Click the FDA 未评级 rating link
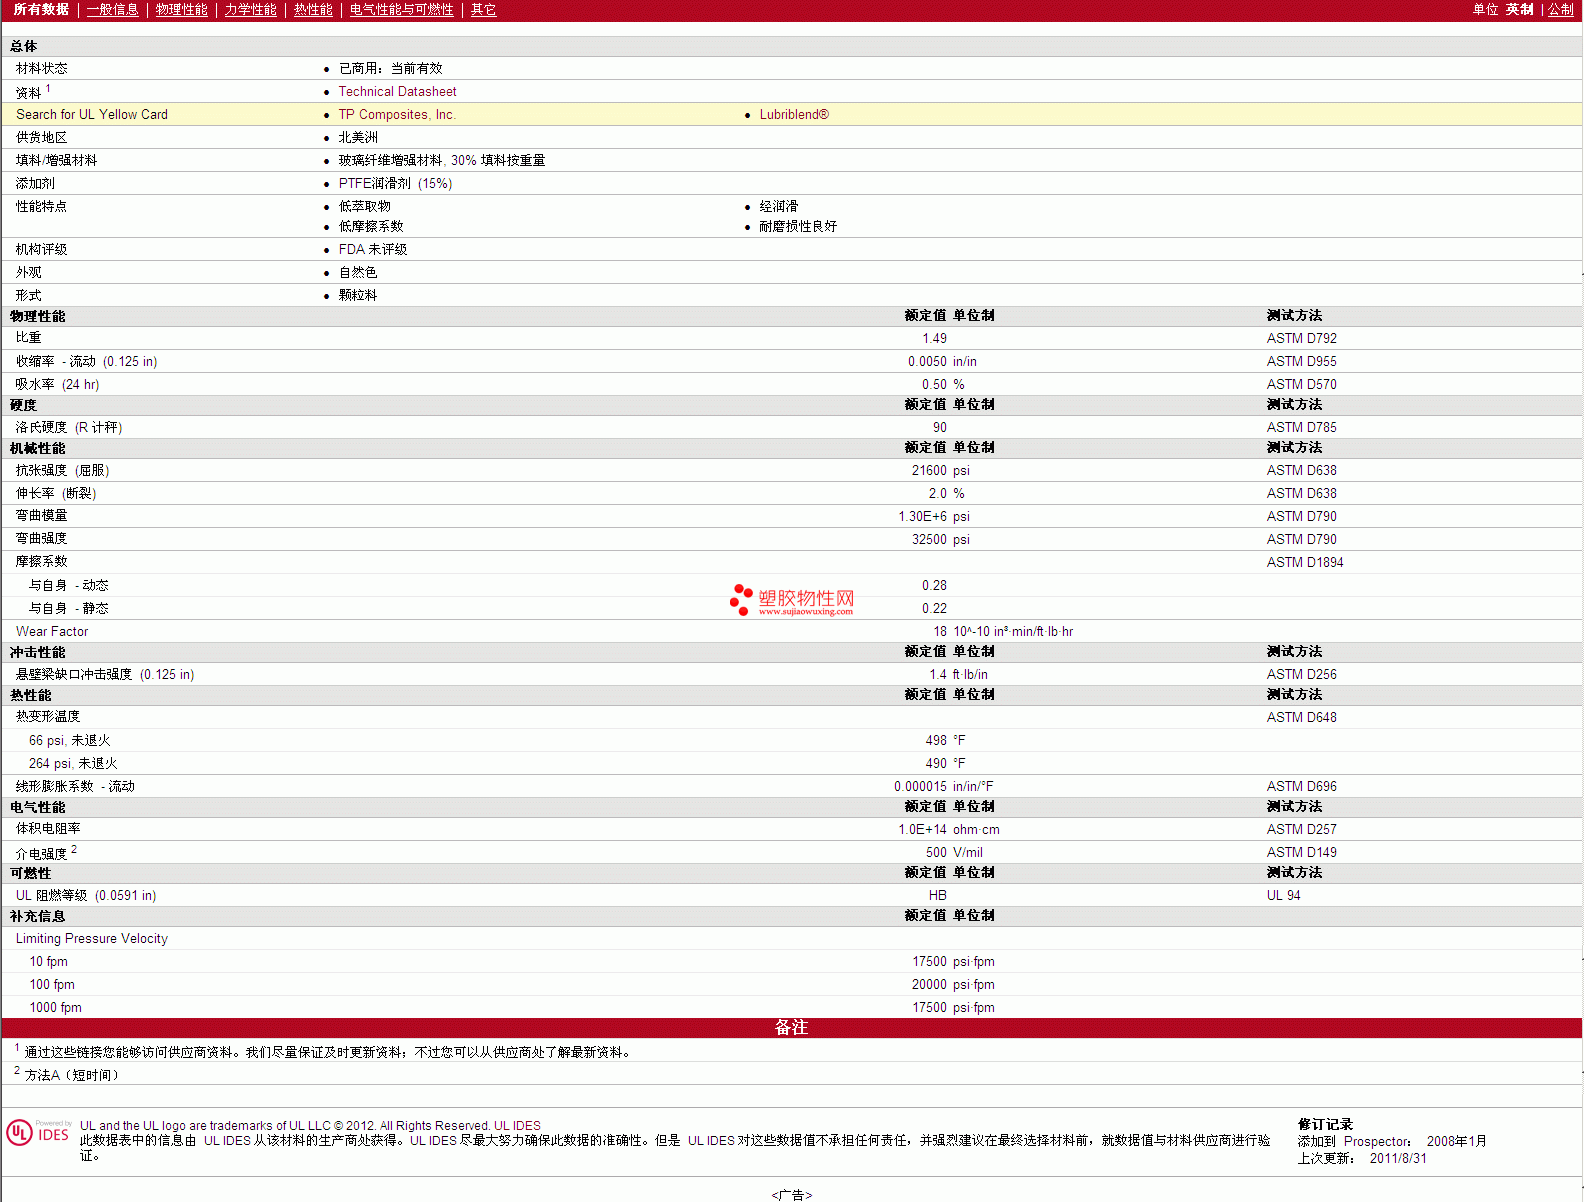Image resolution: width=1584 pixels, height=1202 pixels. pos(372,250)
